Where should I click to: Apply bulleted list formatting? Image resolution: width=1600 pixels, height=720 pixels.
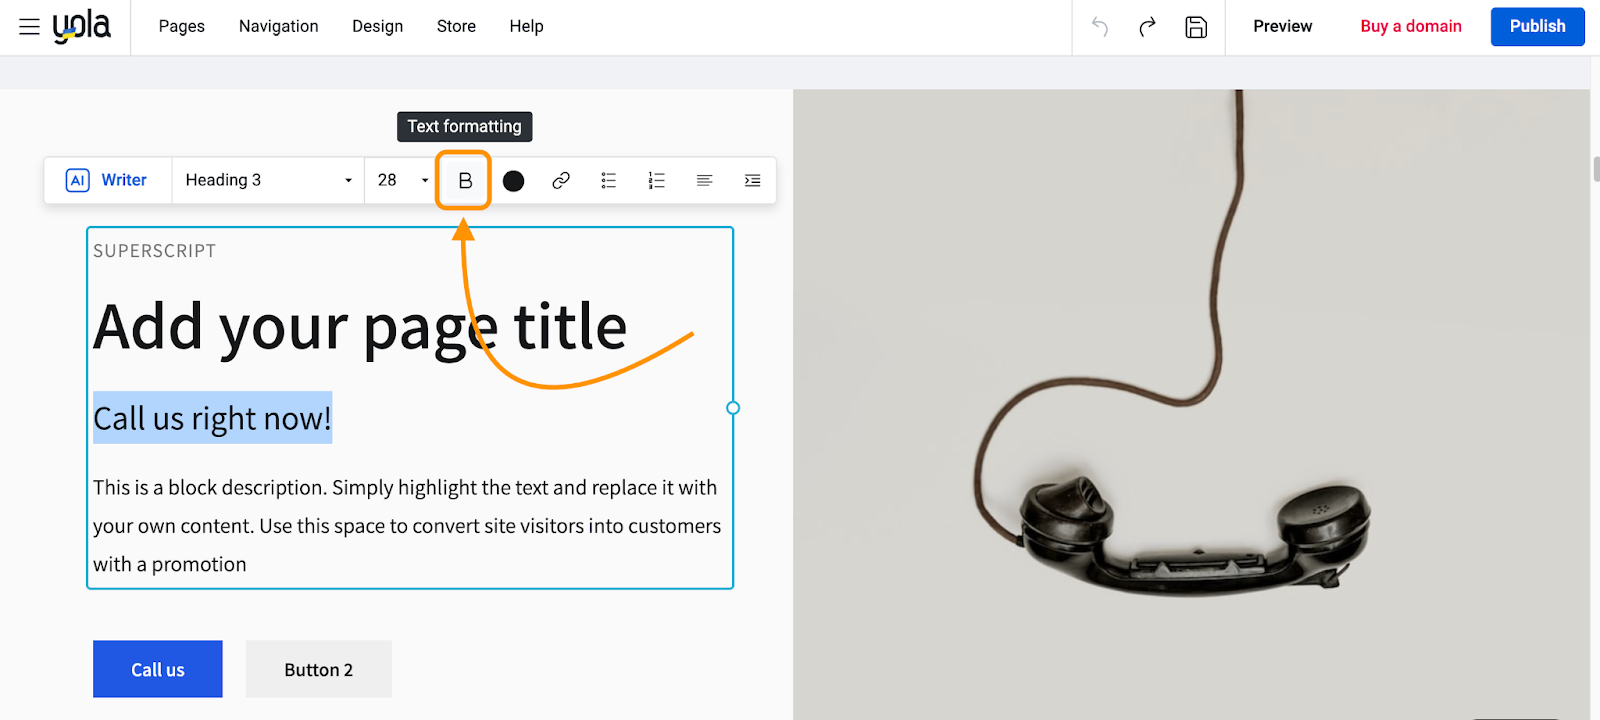click(608, 181)
